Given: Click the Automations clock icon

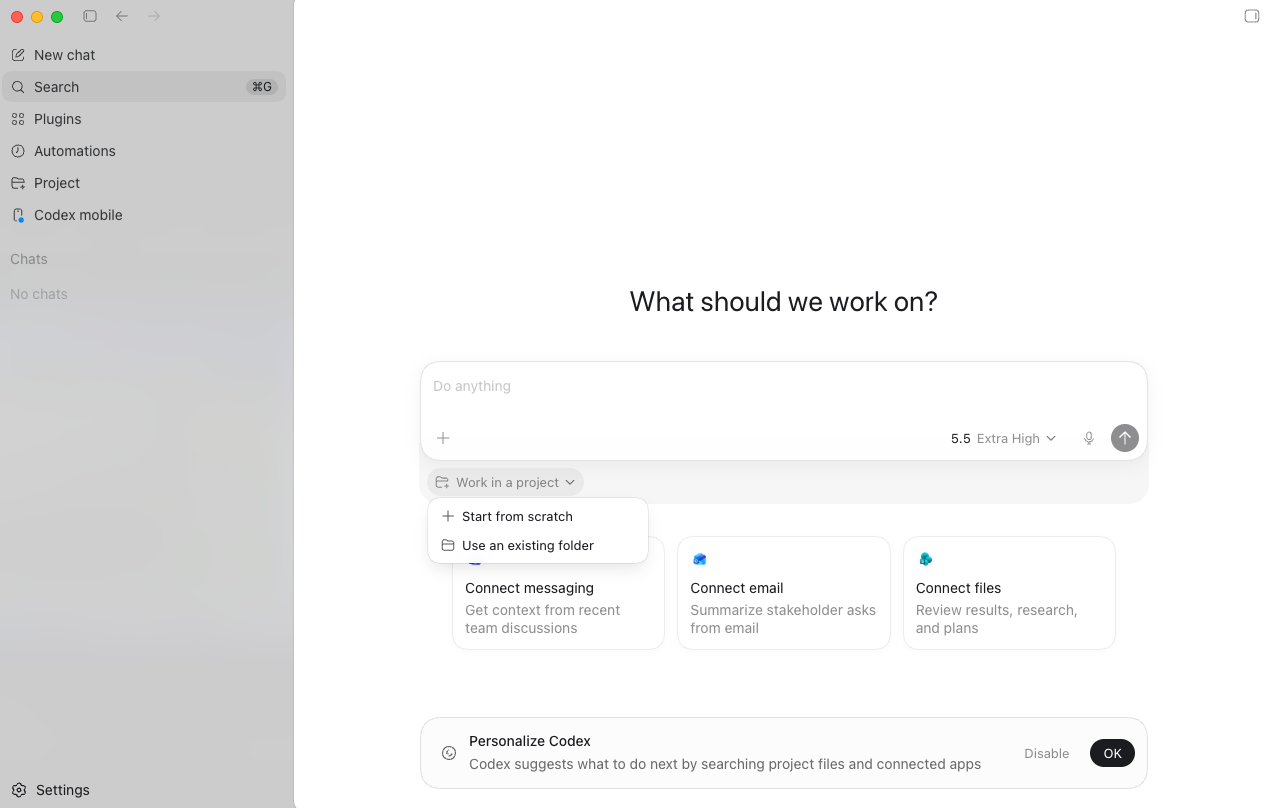Looking at the screenshot, I should (18, 151).
